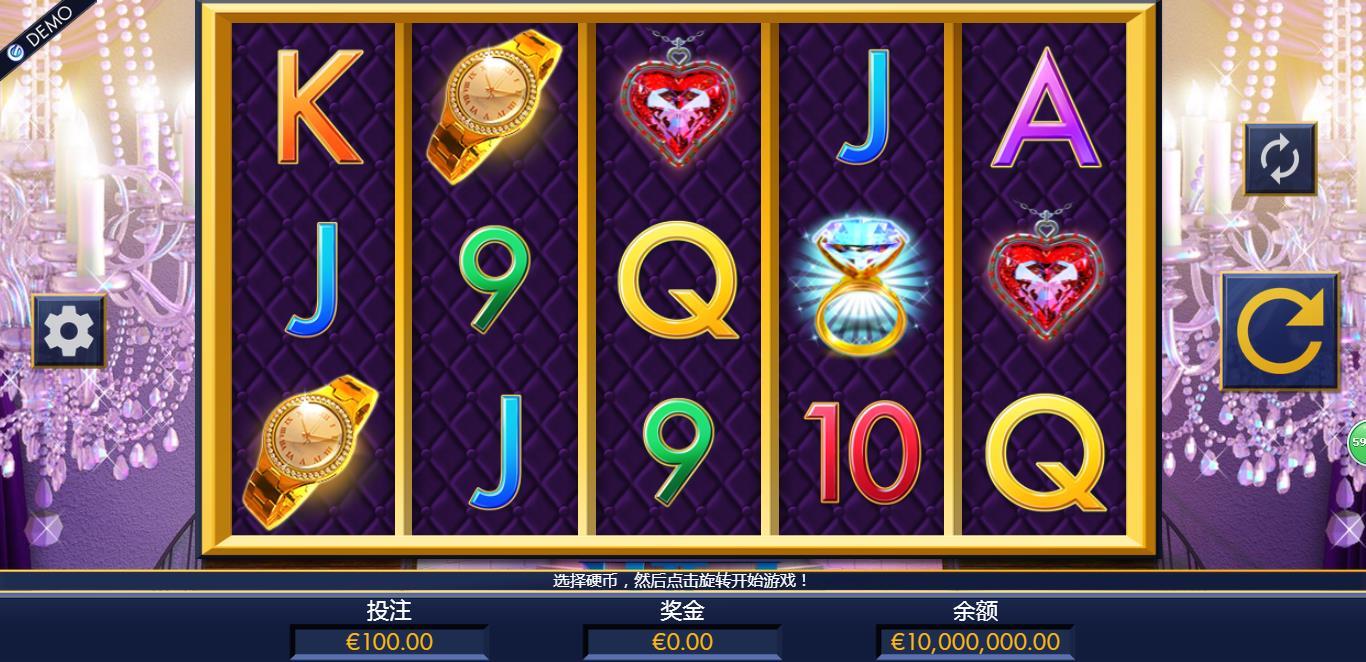1366x662 pixels.
Task: Click the green circular badge at right edge
Action: click(x=1357, y=441)
